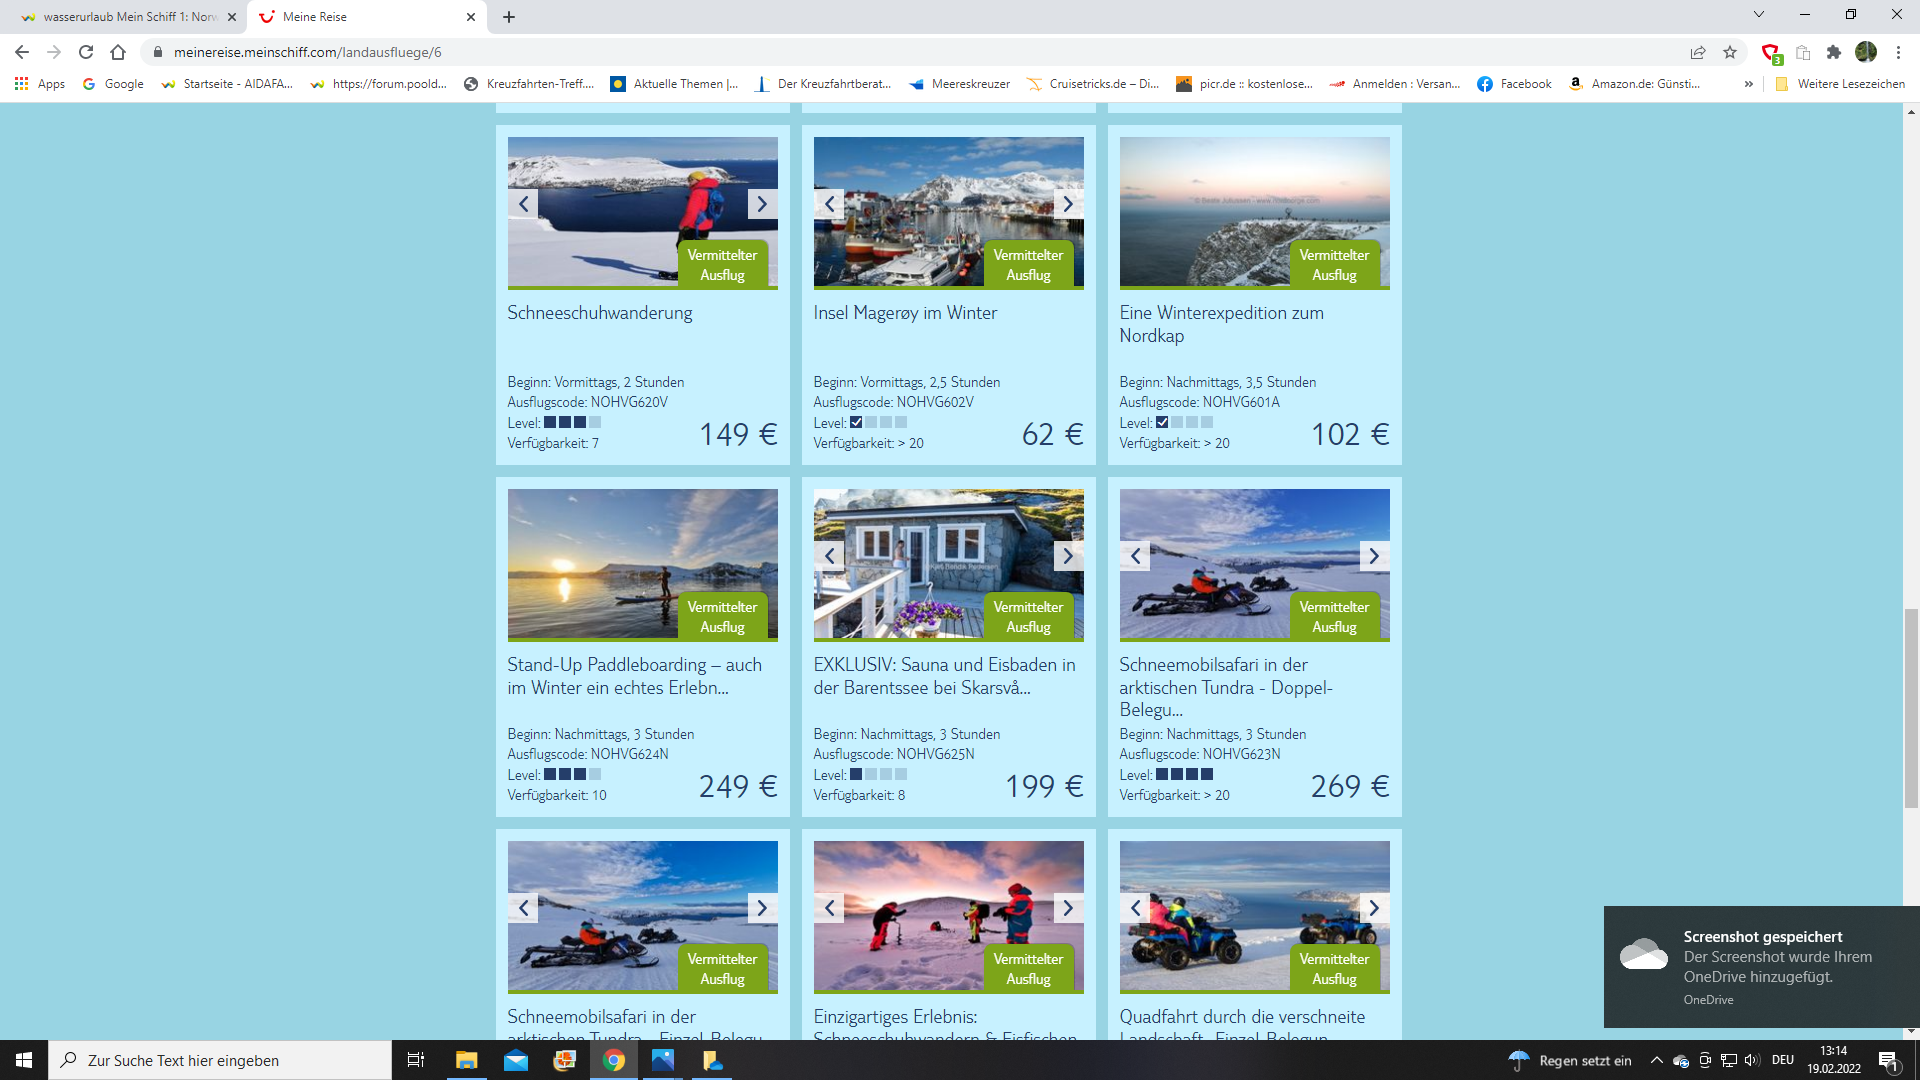Click Level indicator squares of Schneeschuhwanderung
The width and height of the screenshot is (1920, 1080).
coord(572,422)
